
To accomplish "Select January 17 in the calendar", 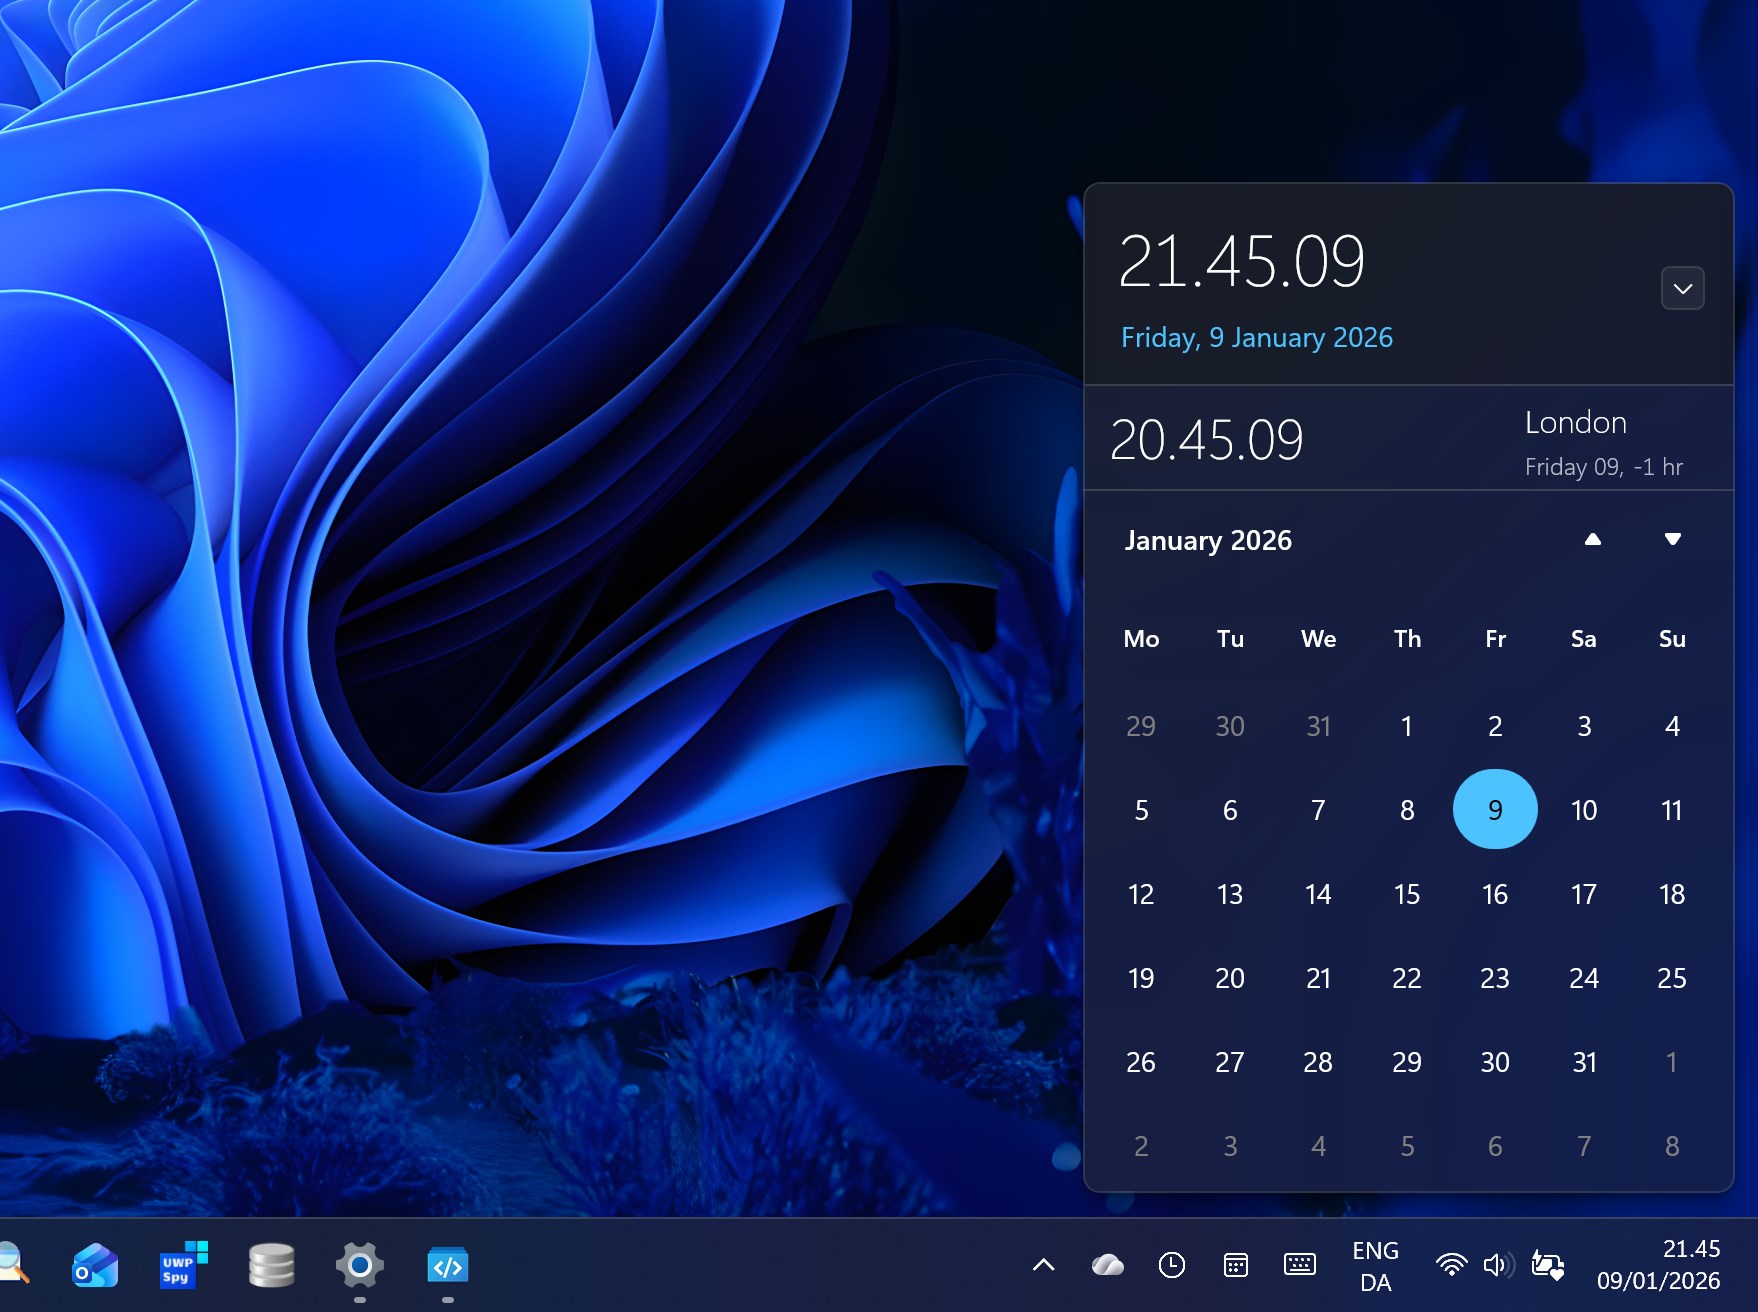I will 1584,894.
